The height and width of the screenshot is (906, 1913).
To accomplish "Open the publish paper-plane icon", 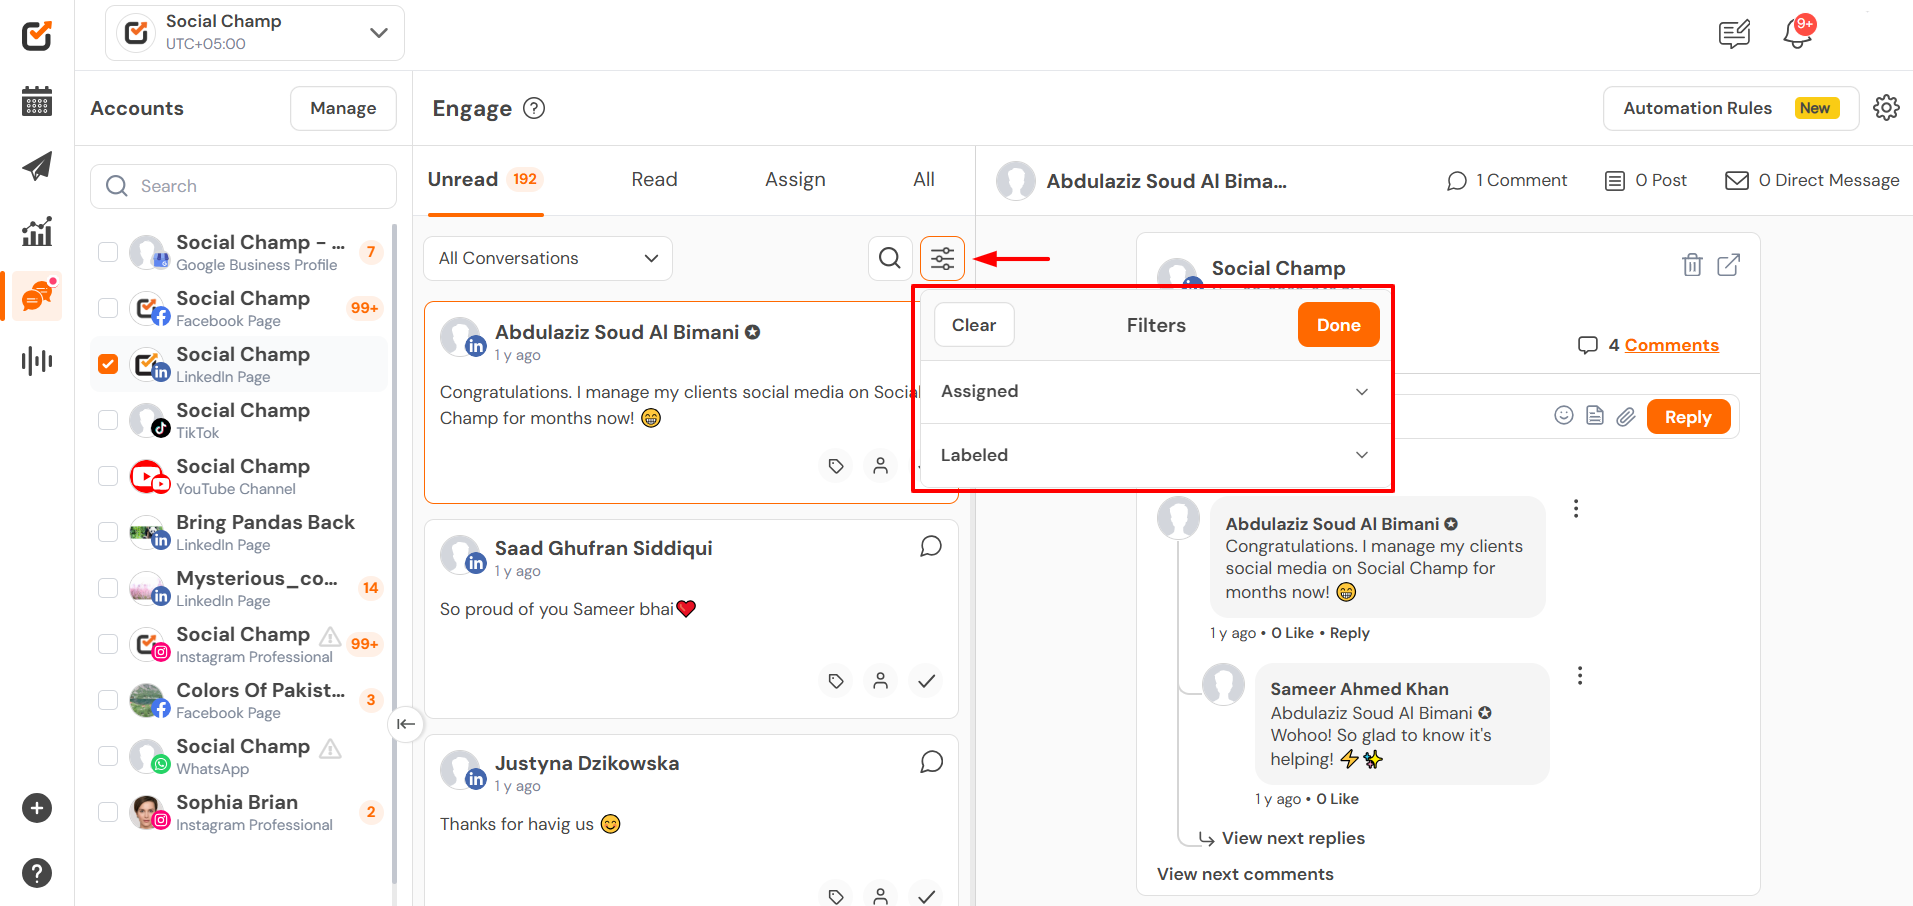I will [37, 166].
